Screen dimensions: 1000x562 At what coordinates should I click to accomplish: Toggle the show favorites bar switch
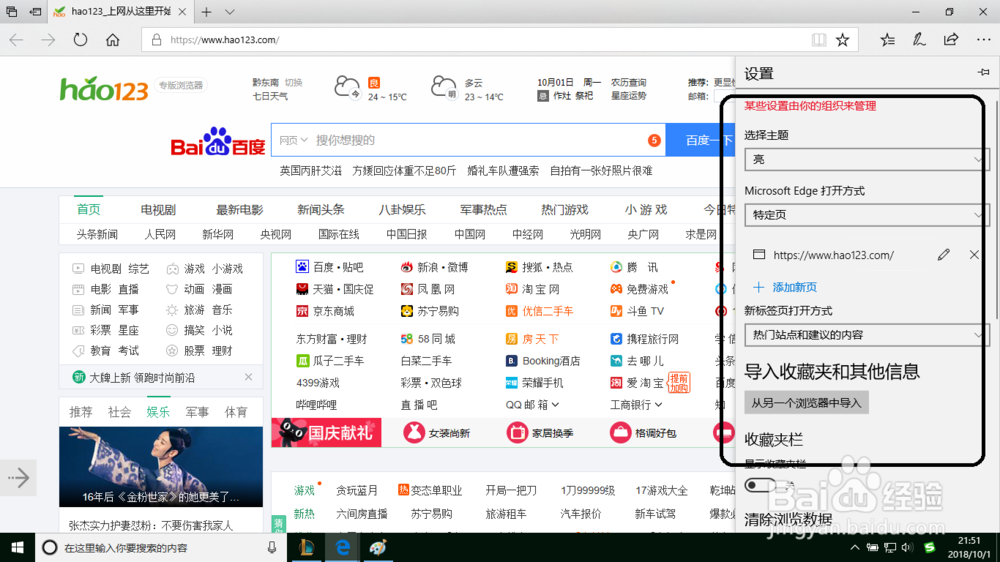pos(760,485)
